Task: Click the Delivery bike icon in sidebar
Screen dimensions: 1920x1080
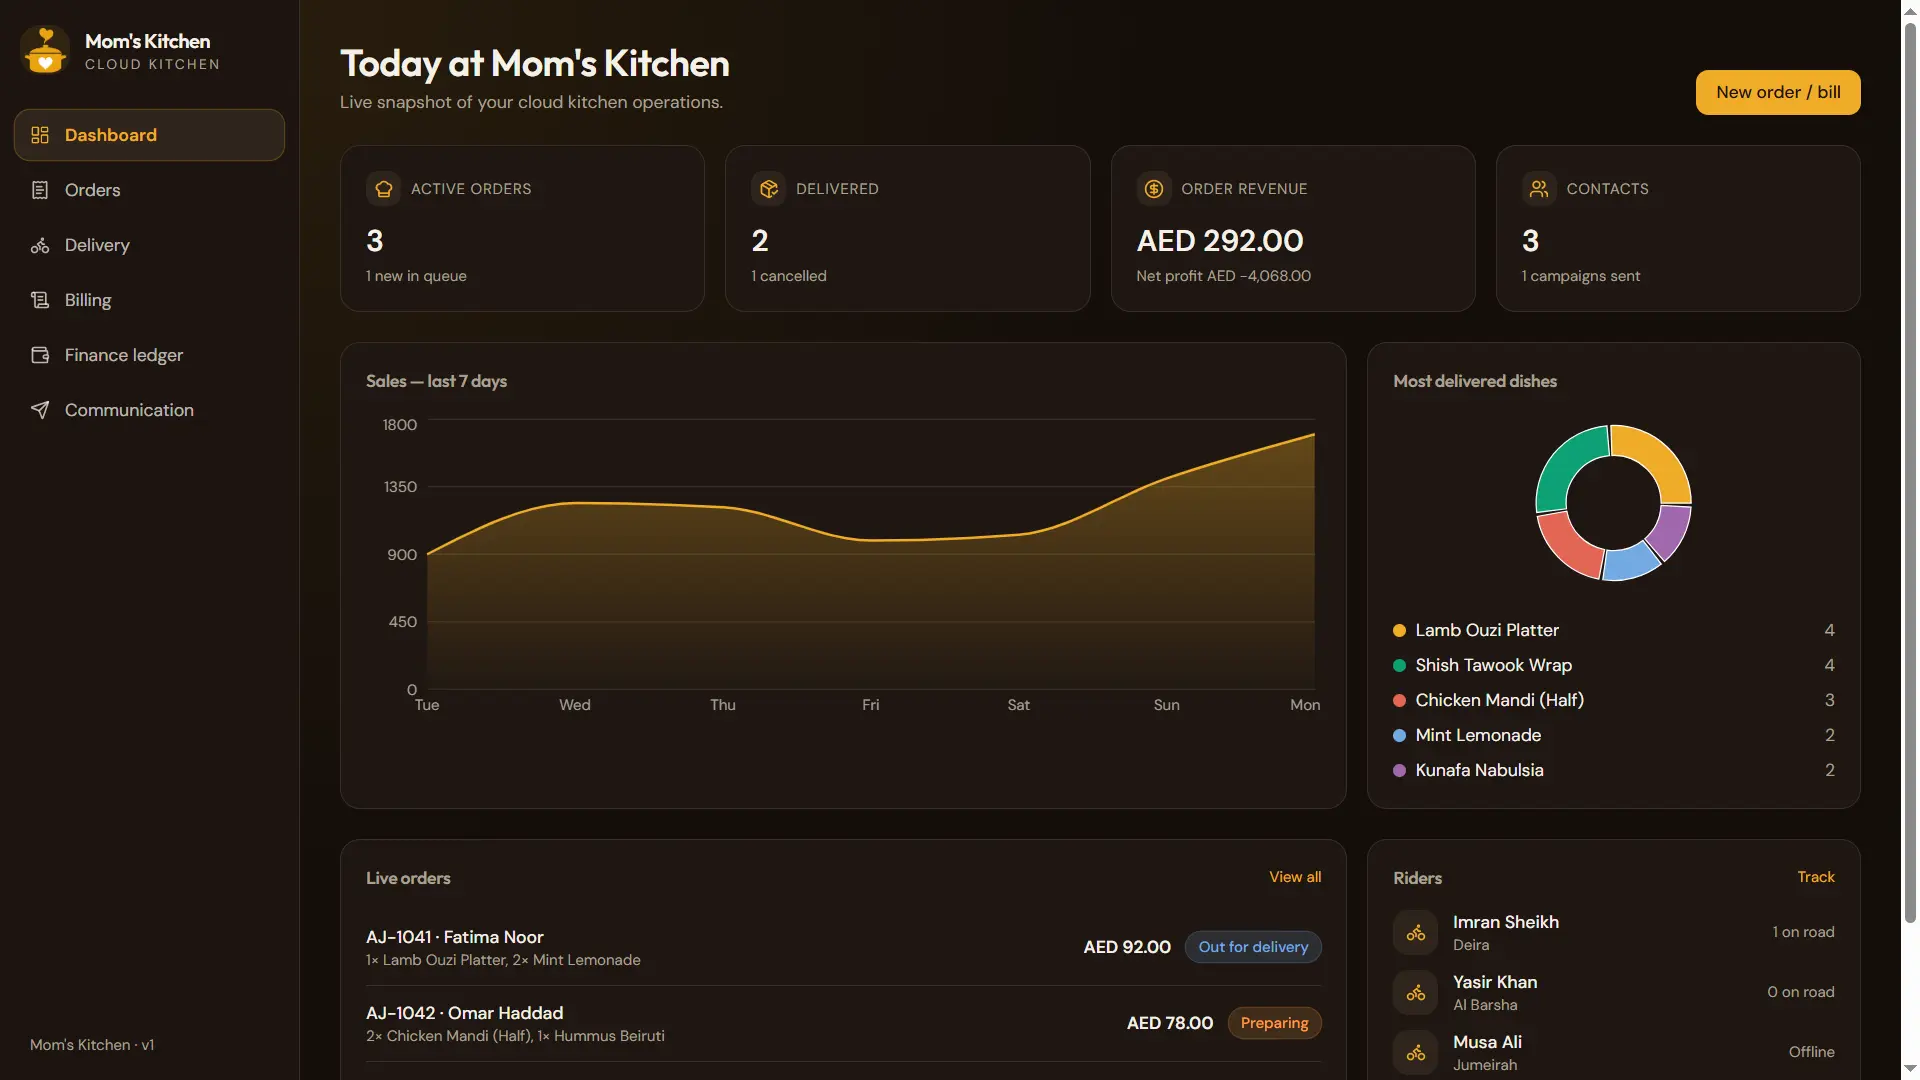Action: click(40, 245)
